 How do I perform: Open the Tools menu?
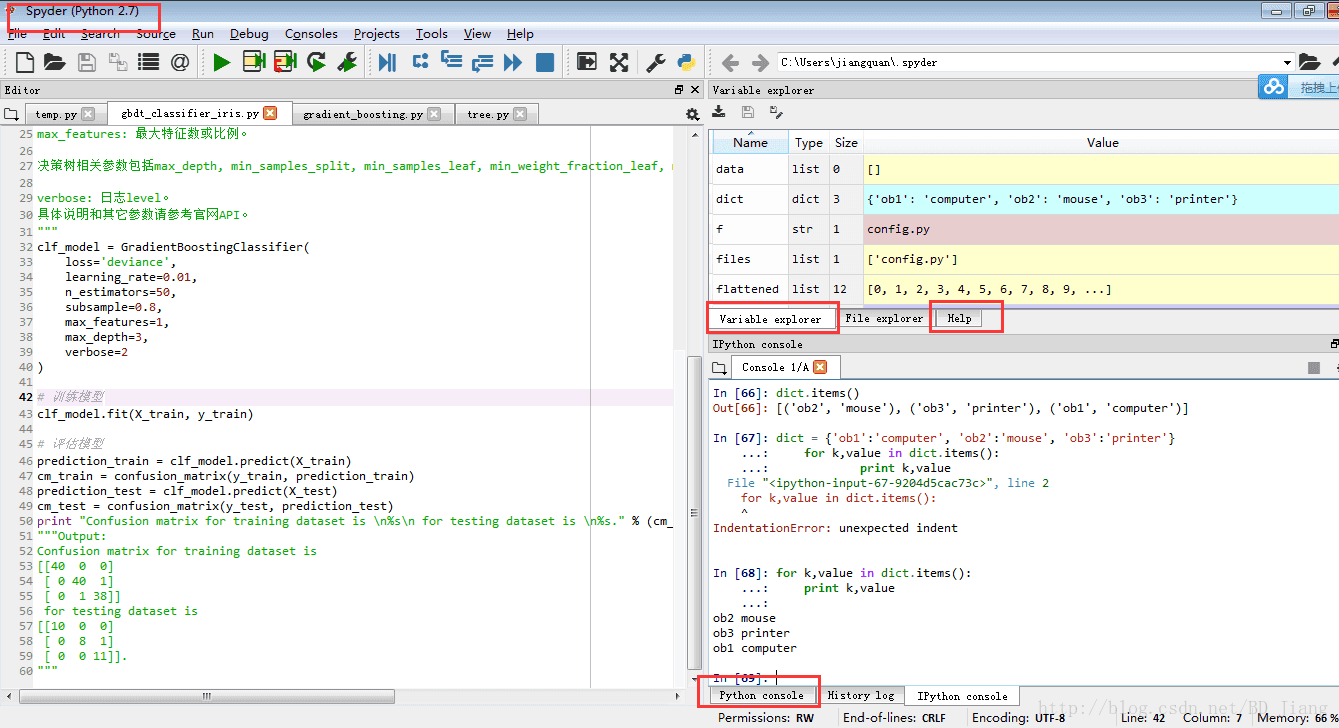[432, 33]
